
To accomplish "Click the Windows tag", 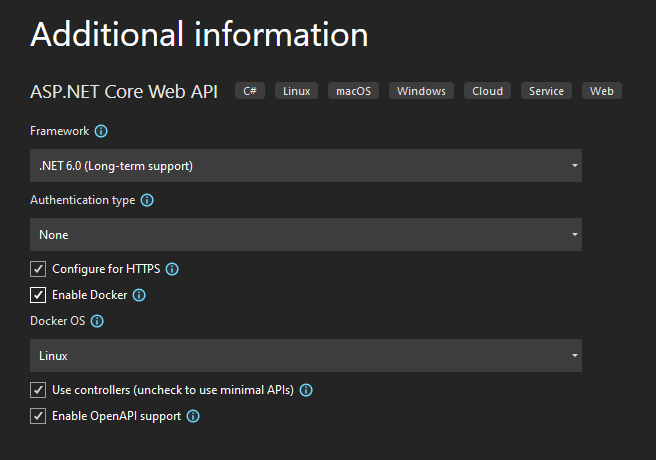I will coord(421,91).
